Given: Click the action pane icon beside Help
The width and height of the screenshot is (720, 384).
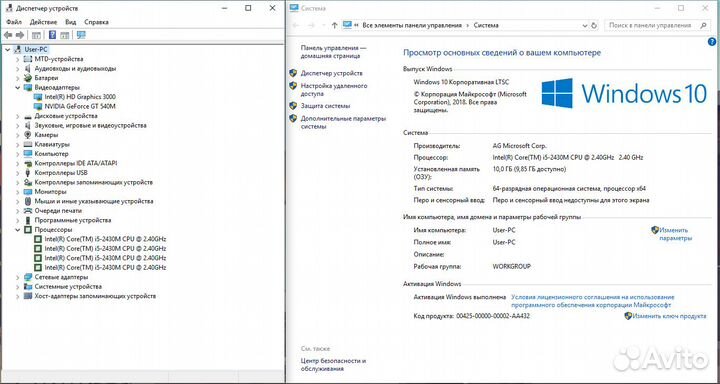Looking at the screenshot, I should 65,35.
